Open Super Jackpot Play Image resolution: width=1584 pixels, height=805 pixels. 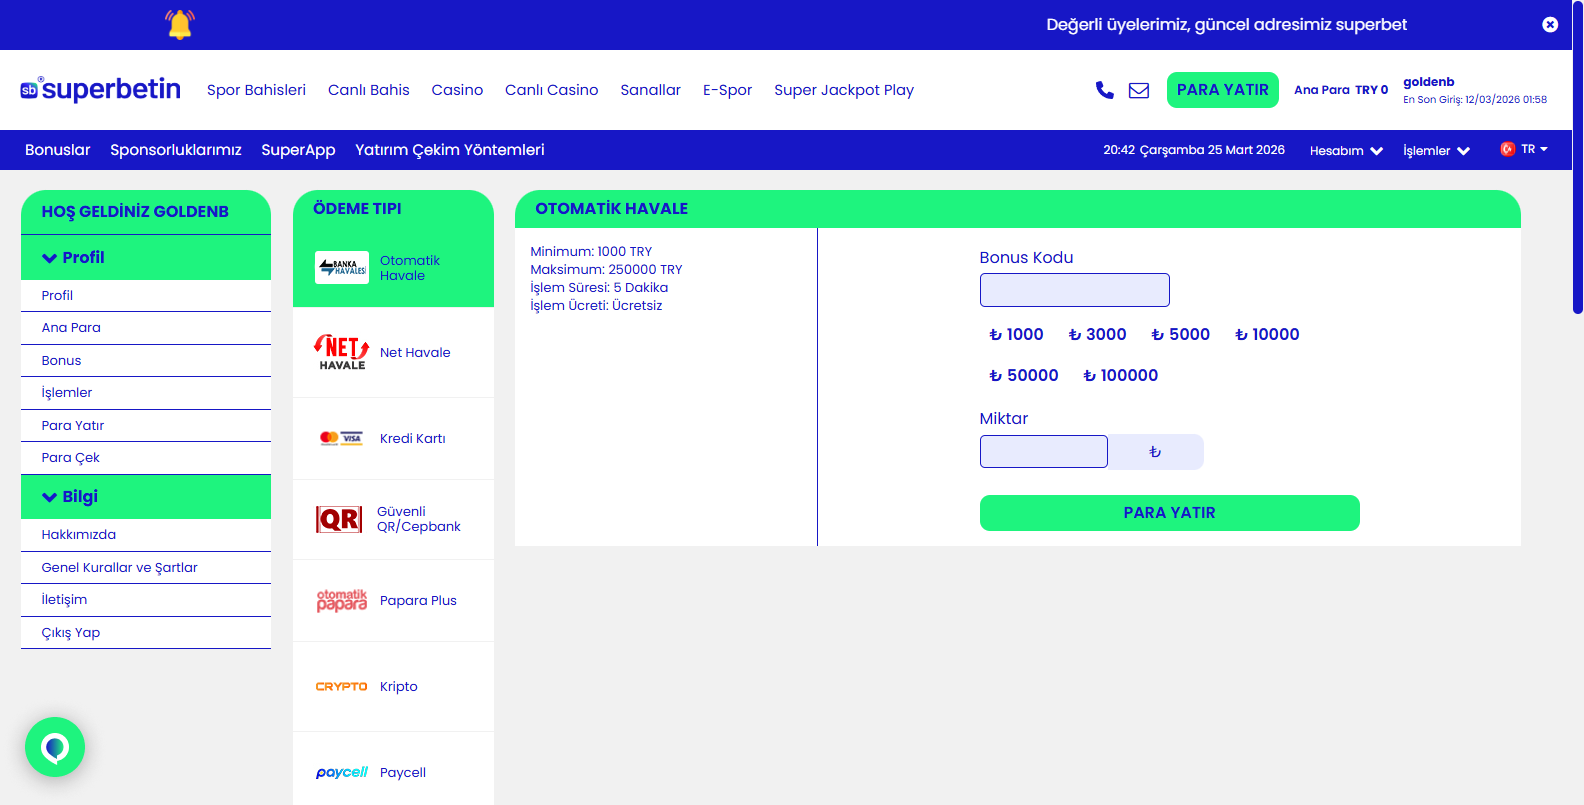tap(844, 90)
